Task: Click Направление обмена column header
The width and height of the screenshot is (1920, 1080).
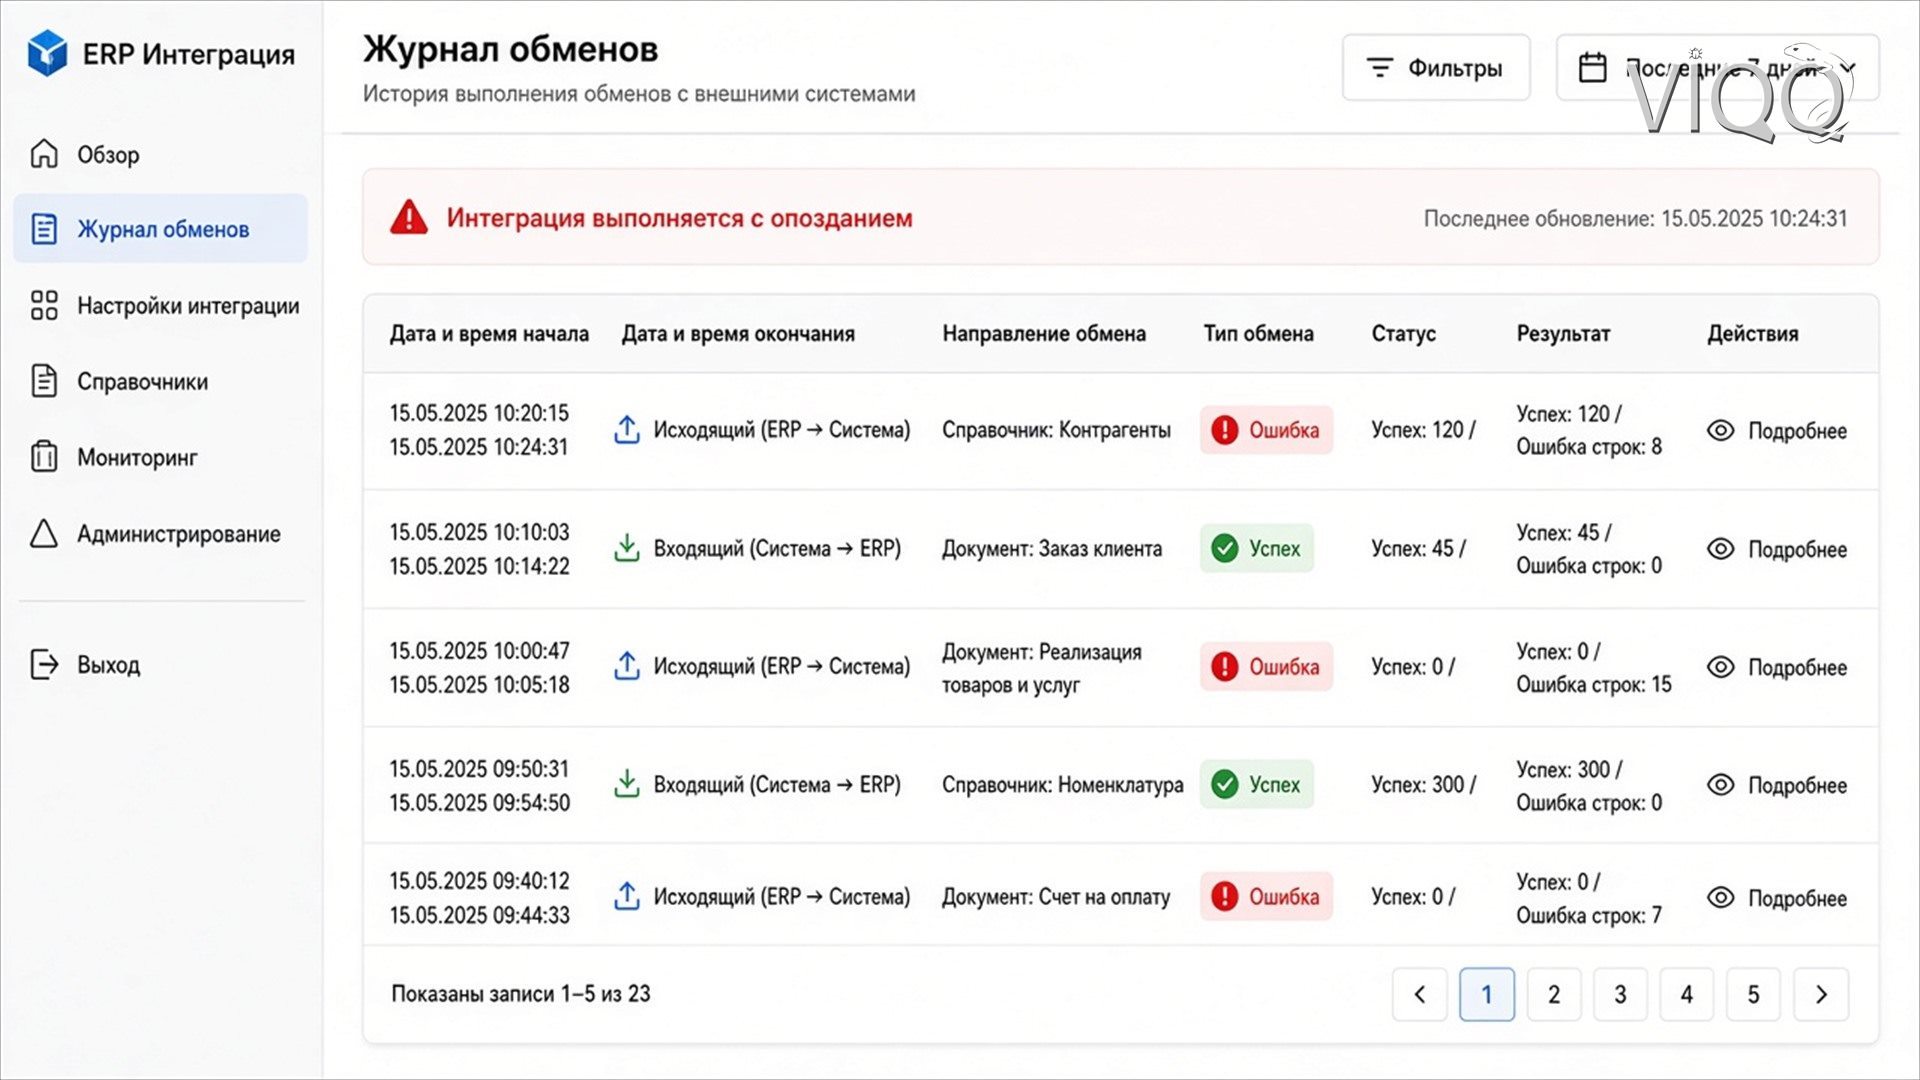Action: click(x=1044, y=334)
